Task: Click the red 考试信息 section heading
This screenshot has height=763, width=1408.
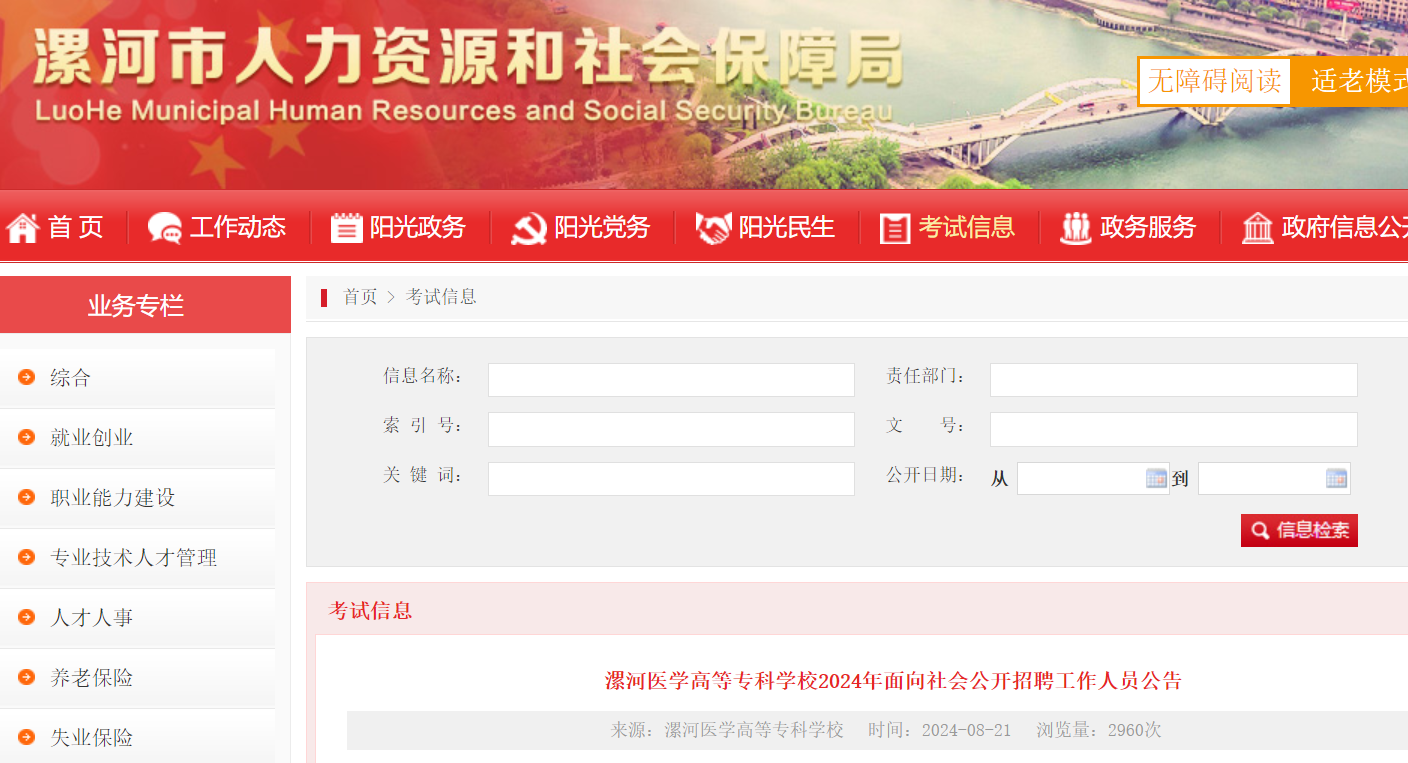Action: pos(370,610)
